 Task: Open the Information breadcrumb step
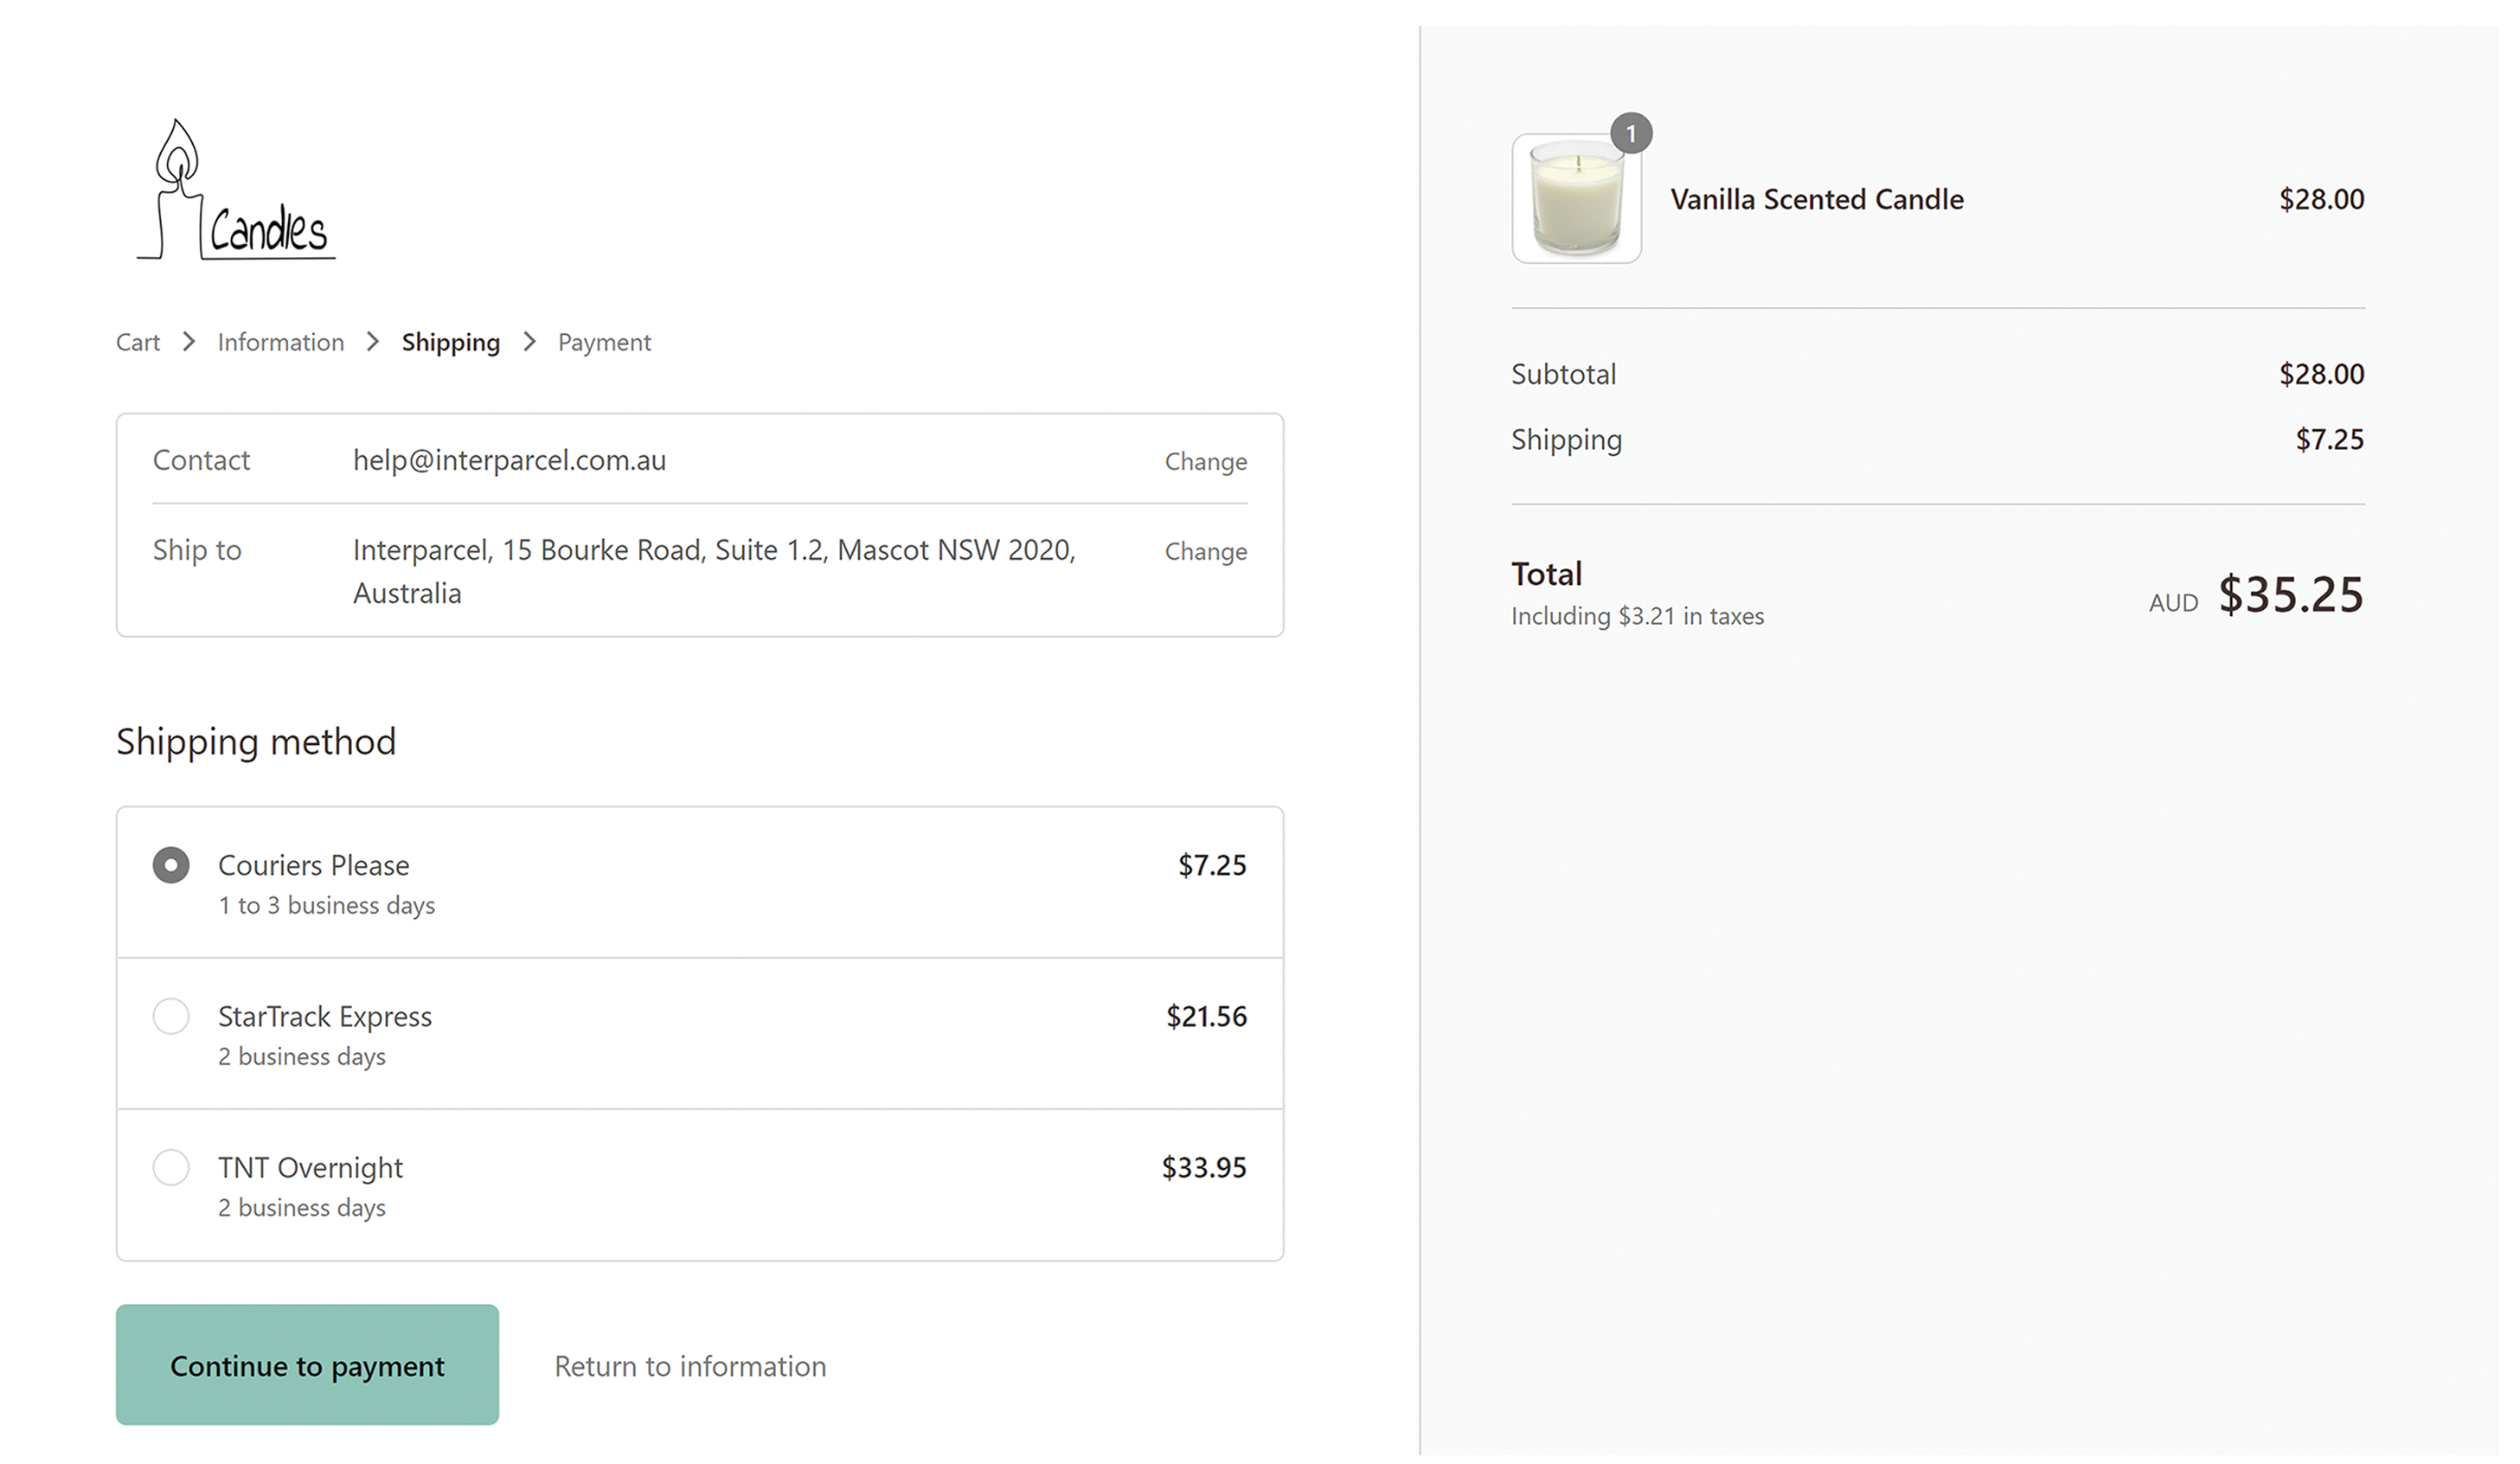(x=281, y=342)
